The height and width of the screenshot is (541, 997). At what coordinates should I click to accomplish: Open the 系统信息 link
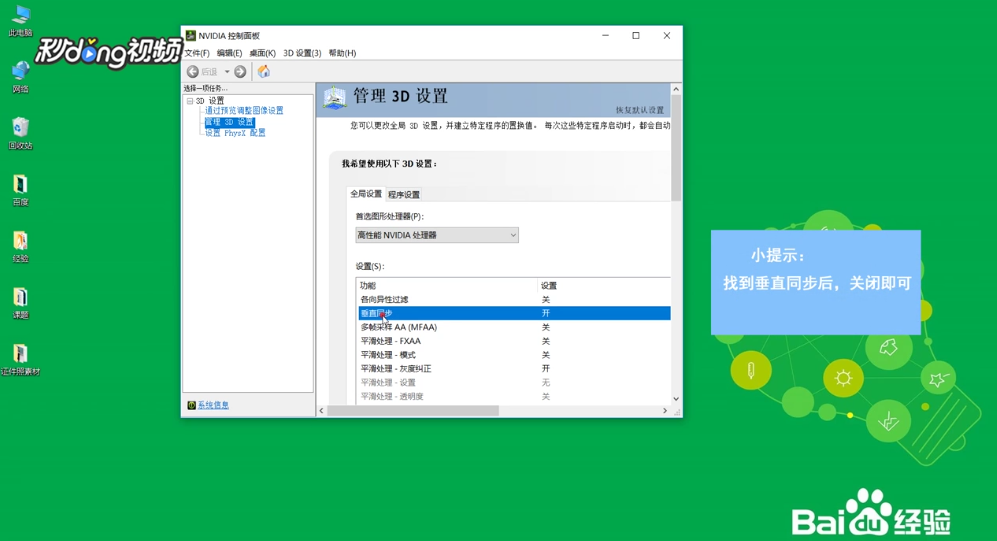point(213,405)
